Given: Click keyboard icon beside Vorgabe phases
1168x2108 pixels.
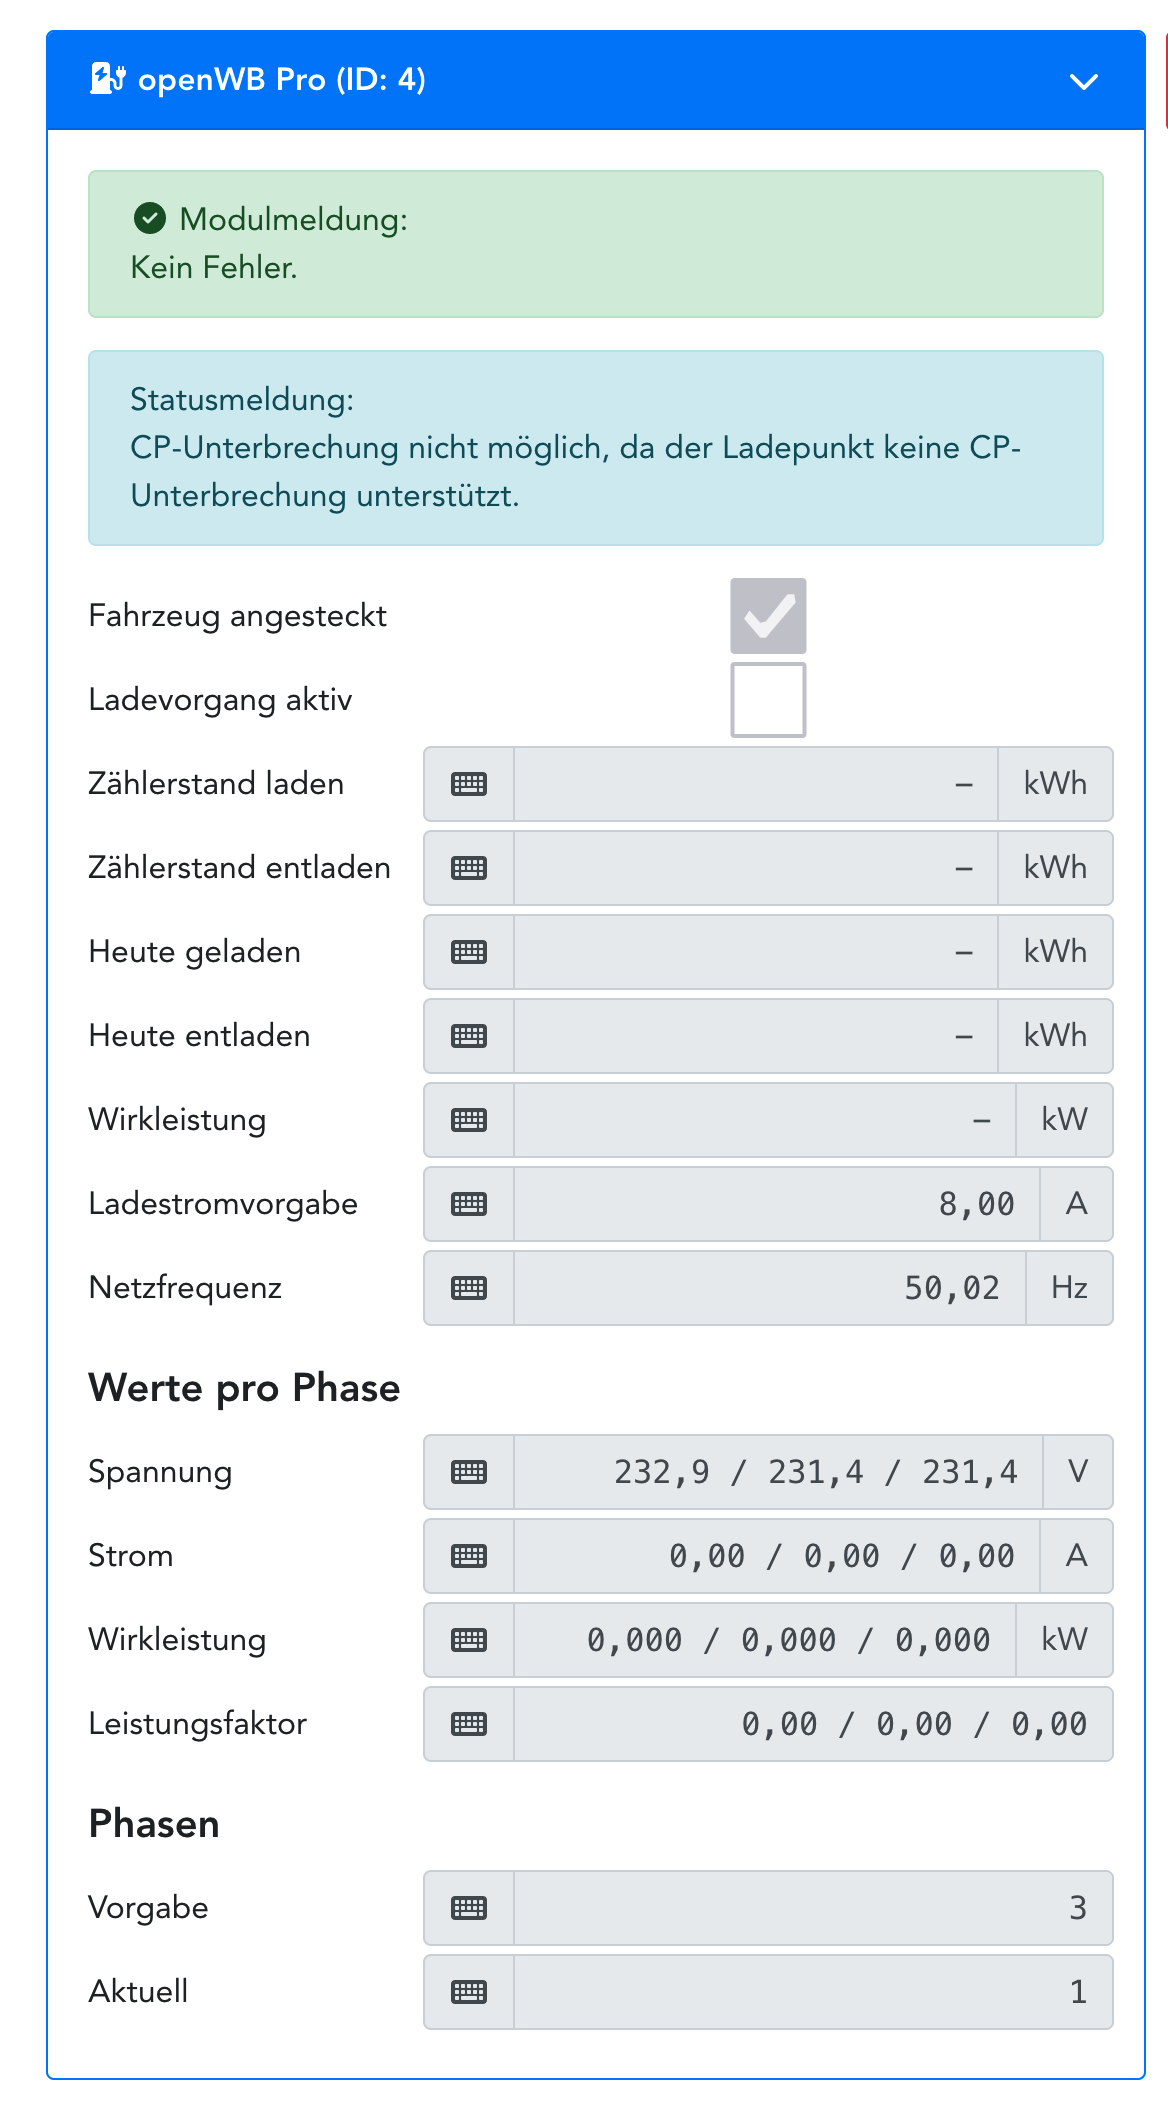Looking at the screenshot, I should (469, 1908).
